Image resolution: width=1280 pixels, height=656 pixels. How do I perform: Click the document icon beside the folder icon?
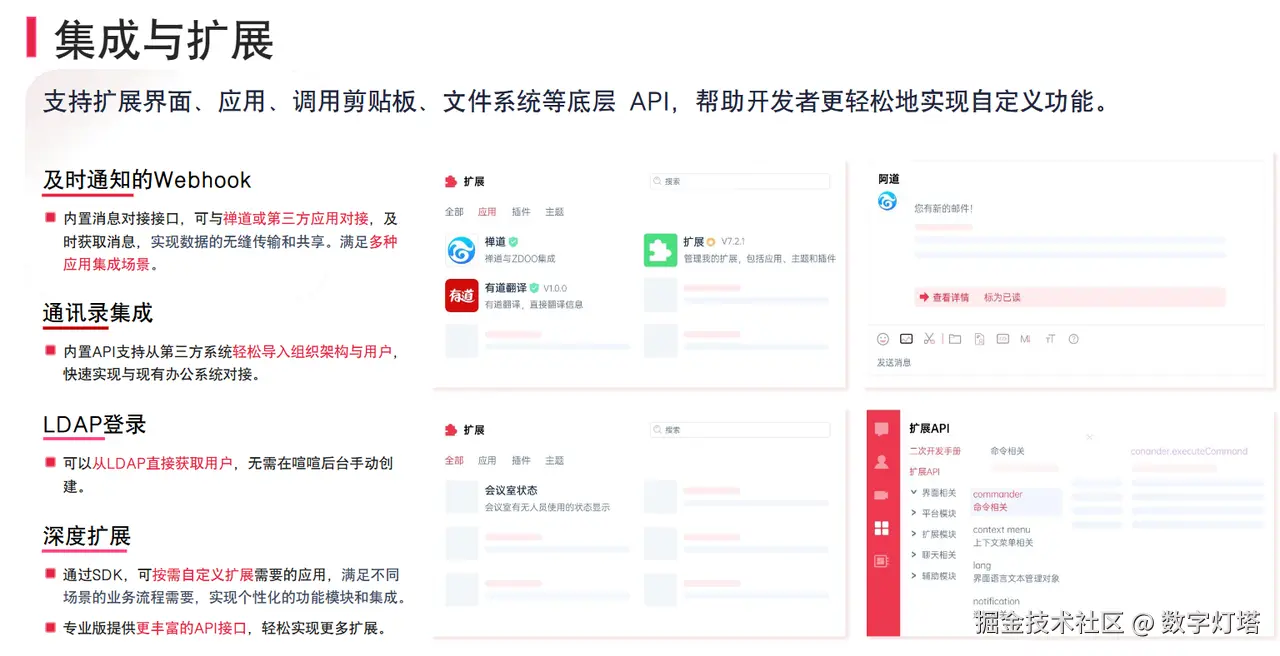point(979,339)
